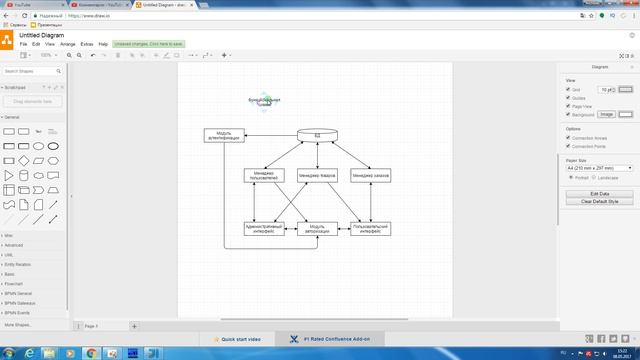Toggle the Page View checkbox

point(568,106)
